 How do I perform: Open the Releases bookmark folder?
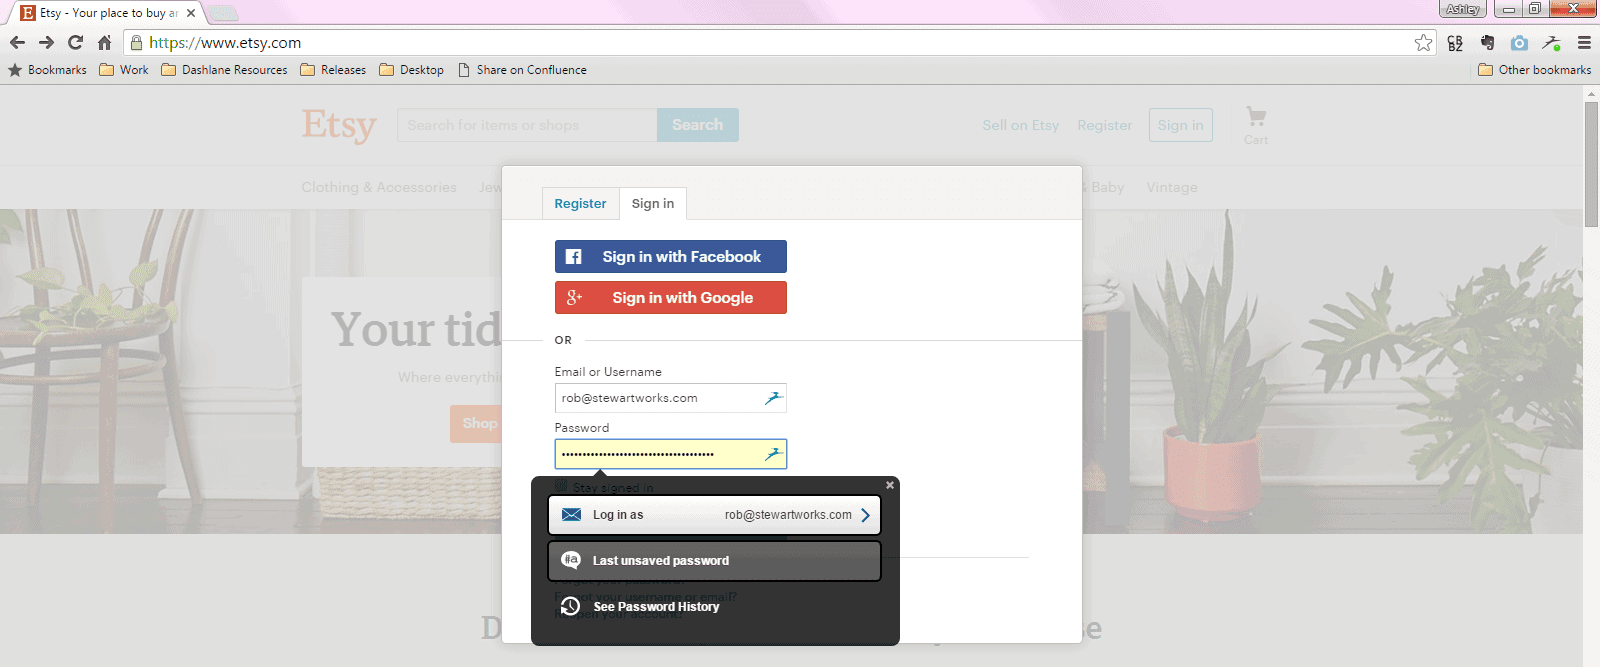click(x=333, y=70)
